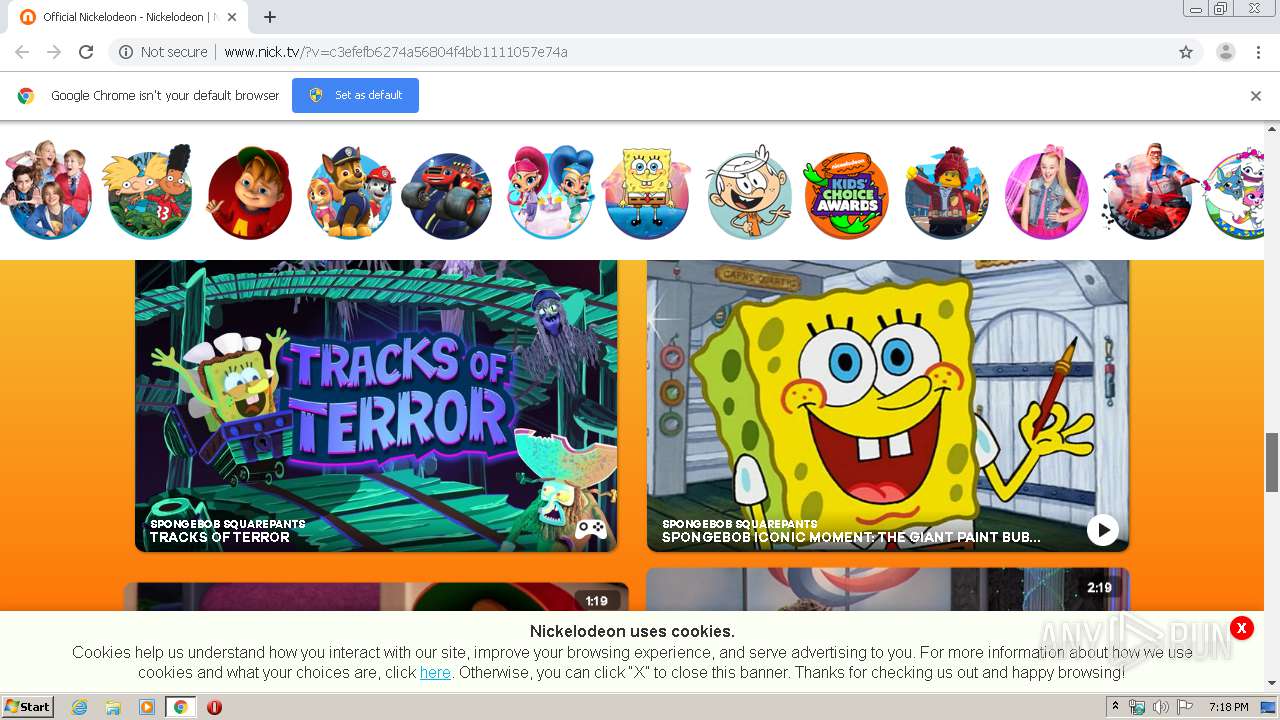Click the scrollbar down arrow
Image resolution: width=1280 pixels, height=720 pixels.
(x=1272, y=684)
